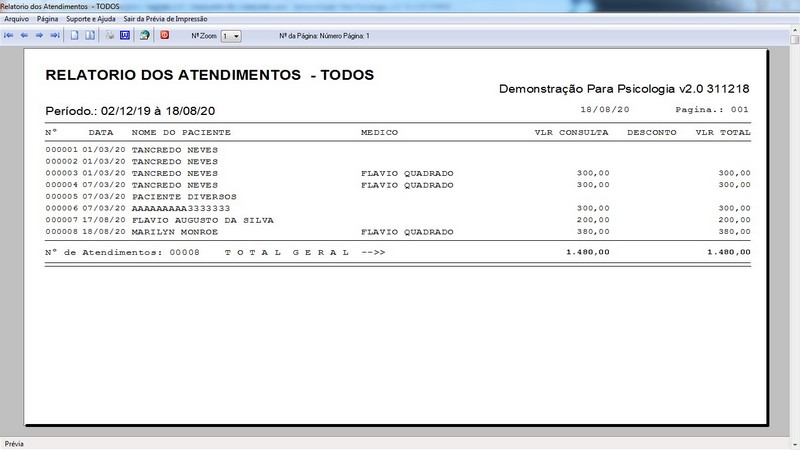This screenshot has height=450, width=800.
Task: Click the 'Nº da Página: Número Página: 1' label
Action: tap(324, 36)
